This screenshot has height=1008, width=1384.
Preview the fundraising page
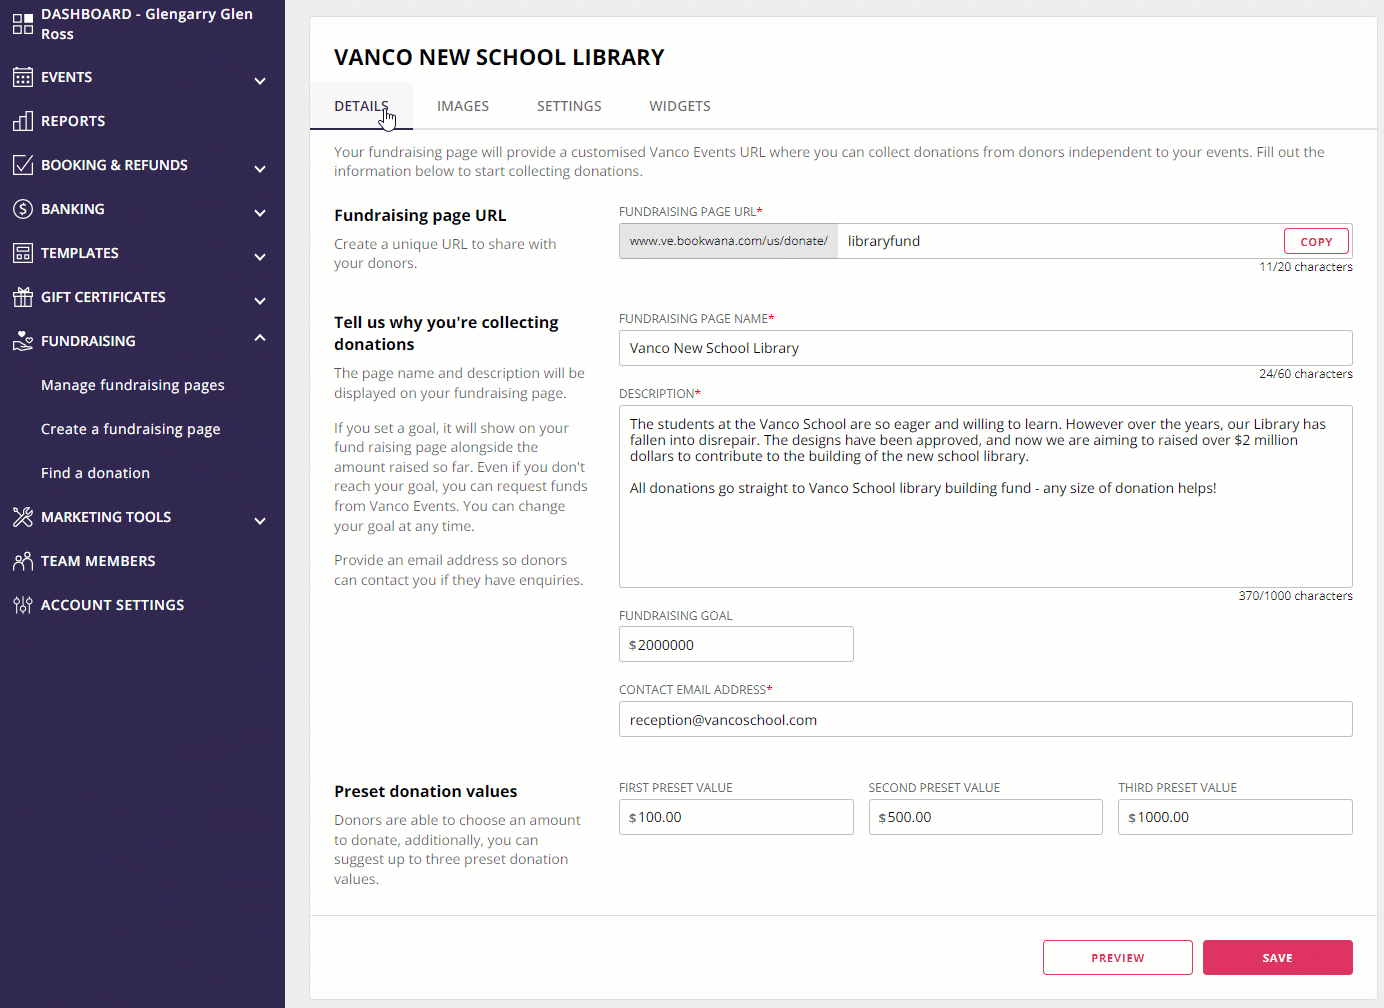tap(1117, 957)
